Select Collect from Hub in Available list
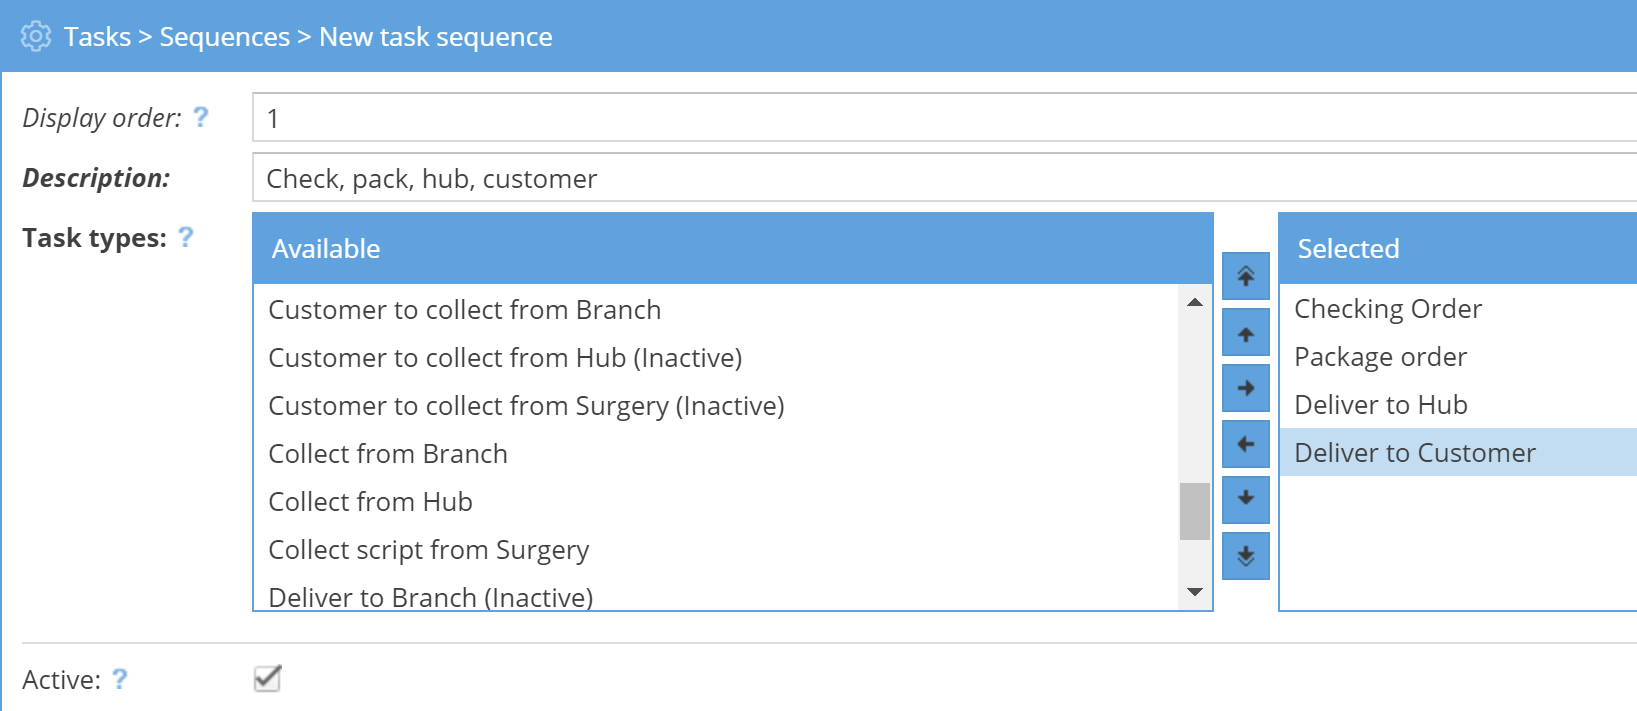This screenshot has height=711, width=1637. (x=371, y=502)
